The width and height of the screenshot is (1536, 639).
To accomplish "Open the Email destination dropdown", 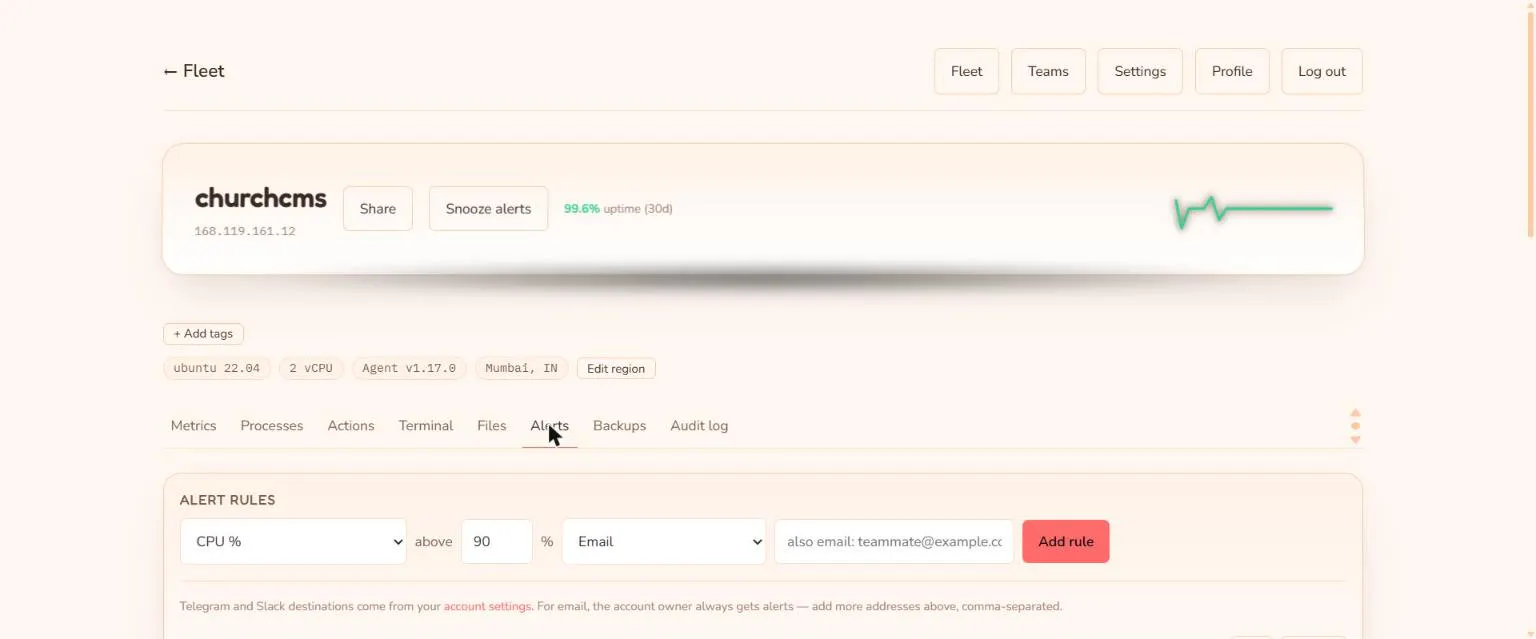I will click(x=664, y=541).
